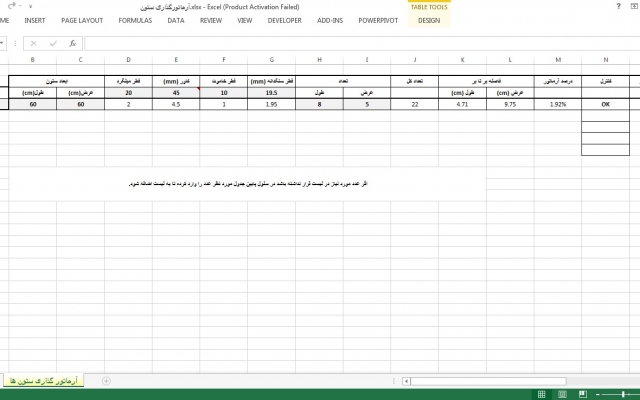This screenshot has height=400, width=640.
Task: Click the Persian instruction note text
Action: point(248,184)
